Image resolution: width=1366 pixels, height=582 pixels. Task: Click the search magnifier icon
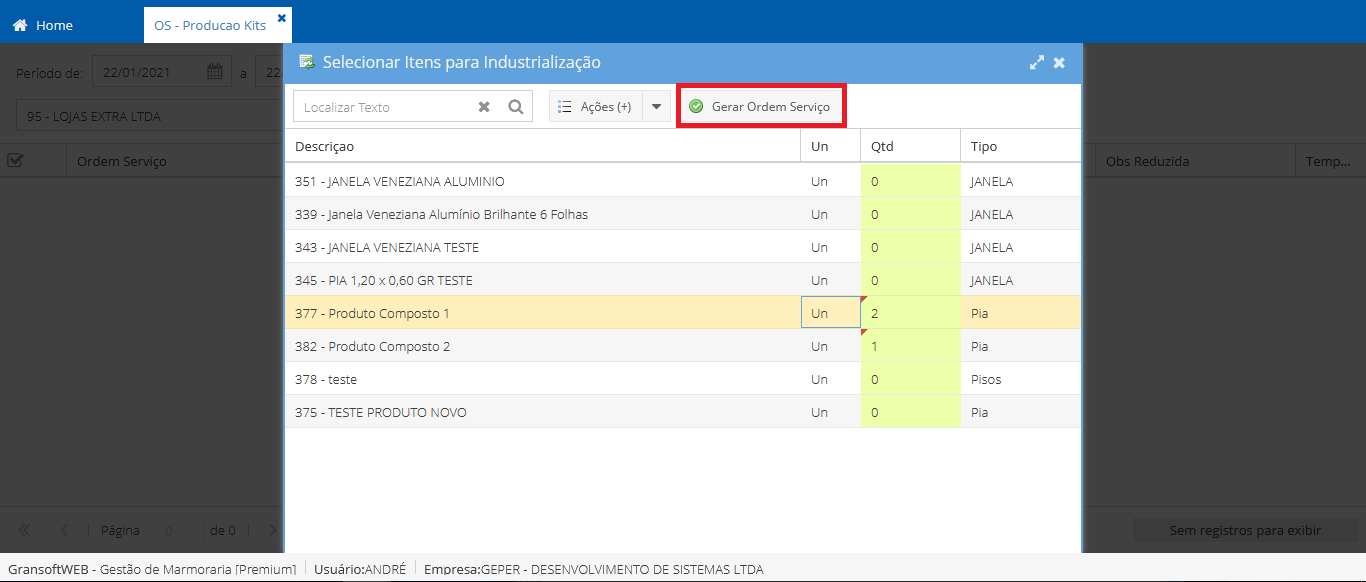(x=516, y=107)
